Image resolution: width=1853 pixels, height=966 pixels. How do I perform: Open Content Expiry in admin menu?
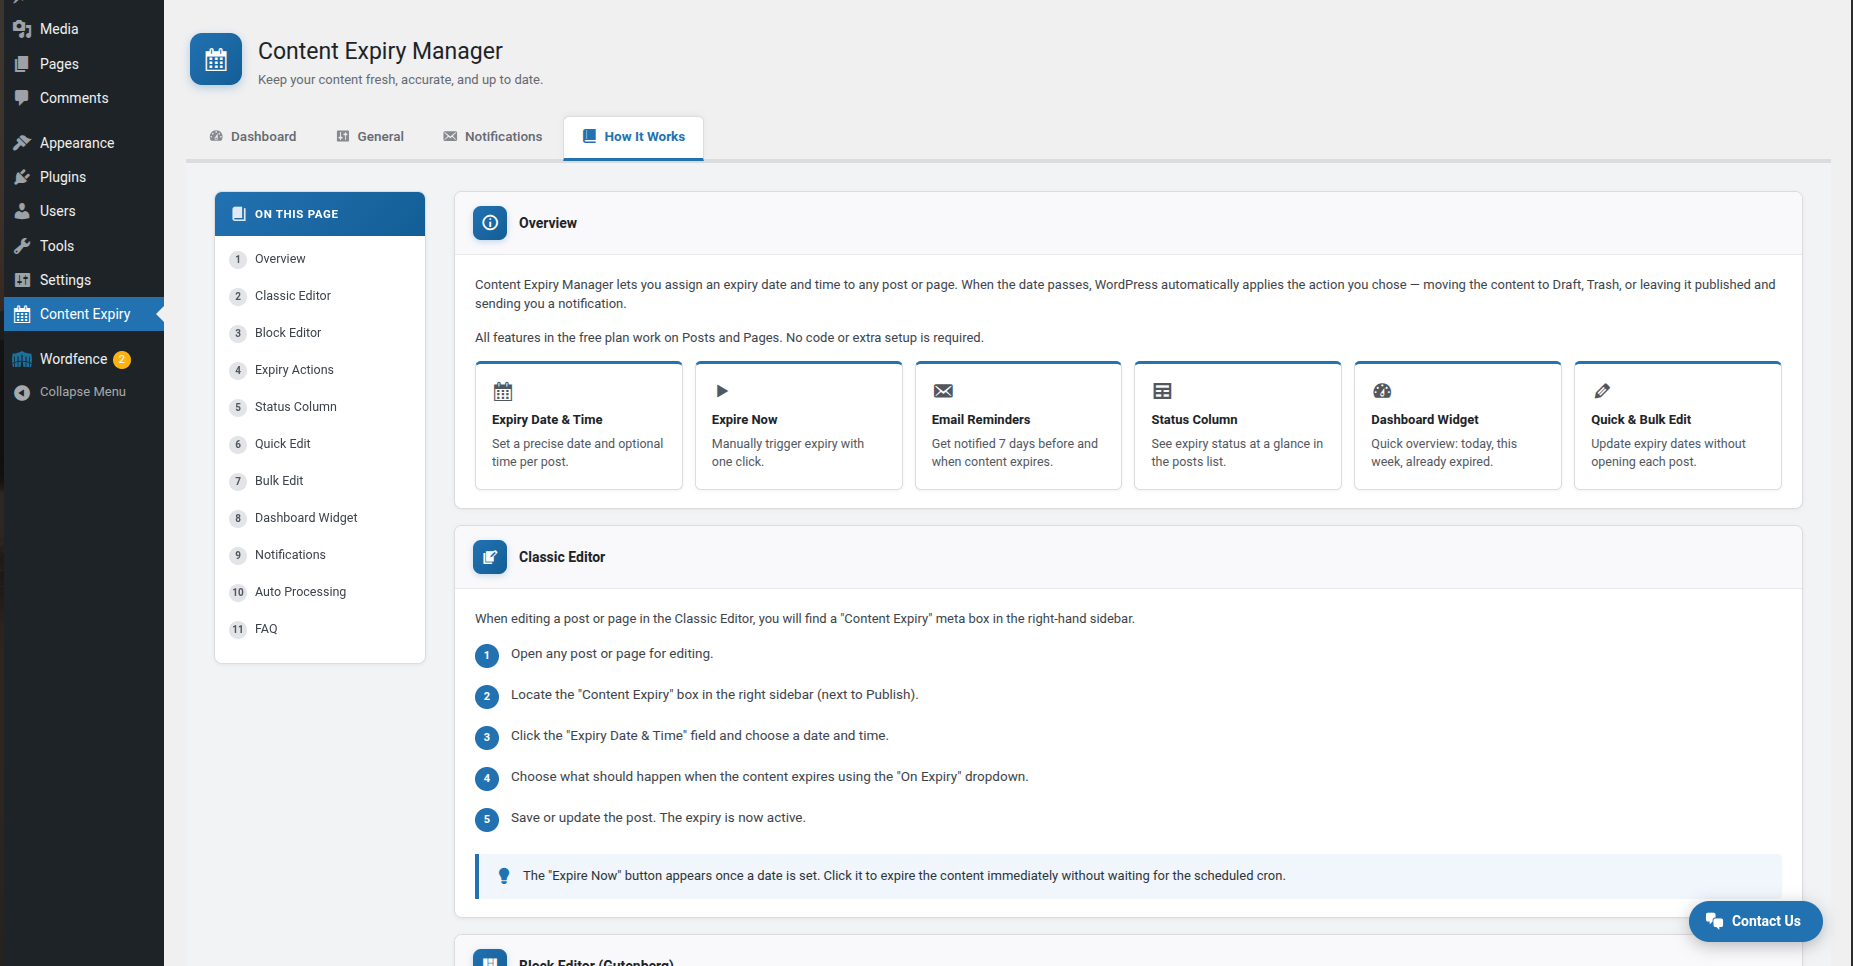click(84, 314)
